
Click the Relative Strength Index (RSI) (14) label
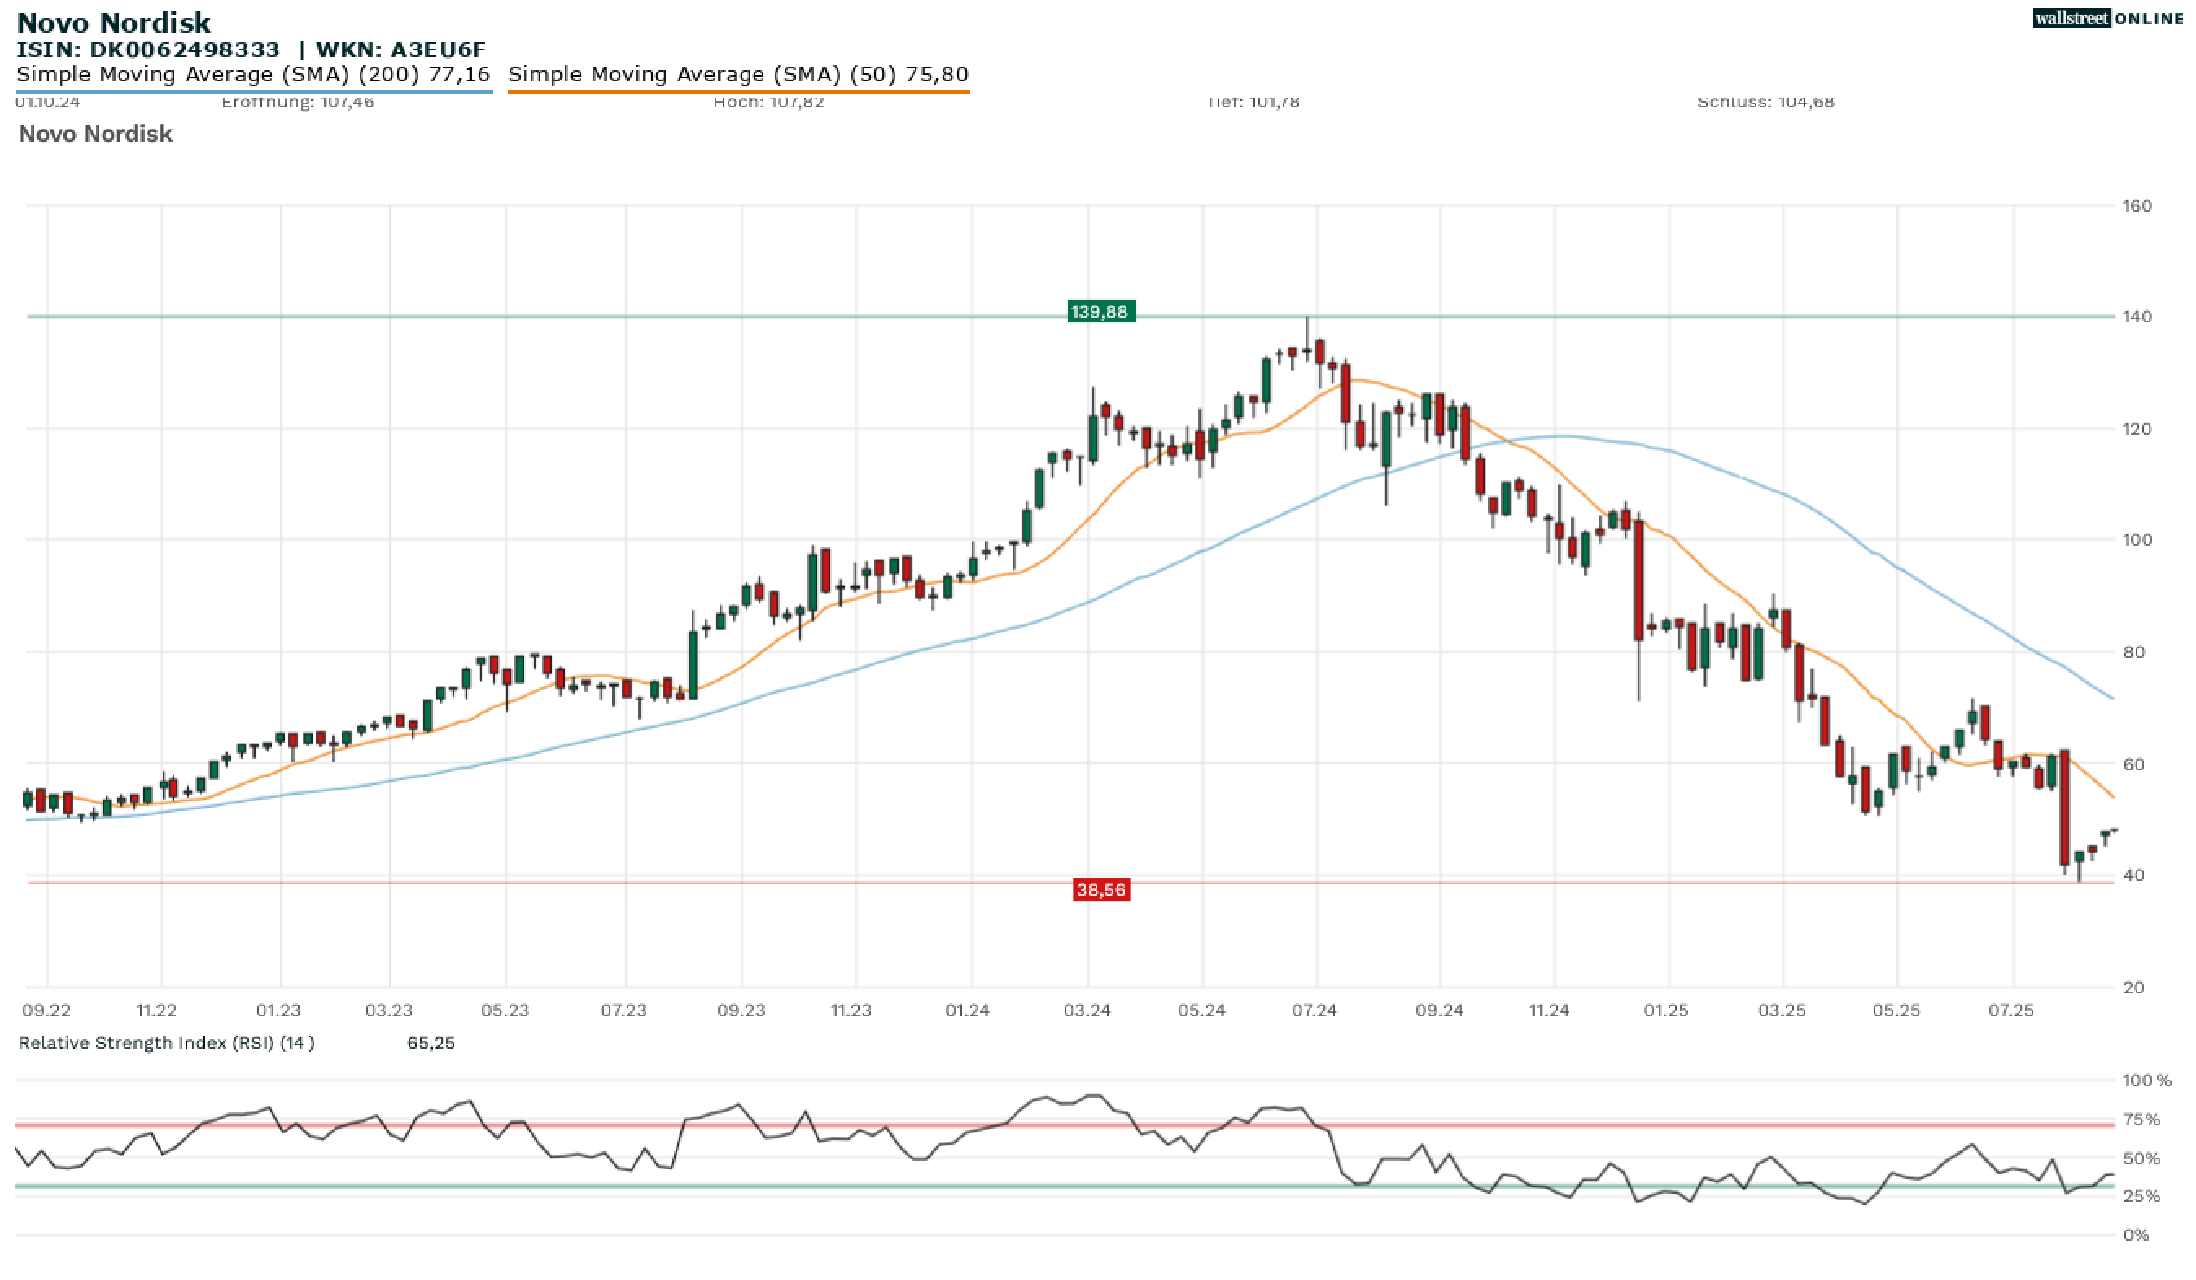pyautogui.click(x=167, y=1043)
